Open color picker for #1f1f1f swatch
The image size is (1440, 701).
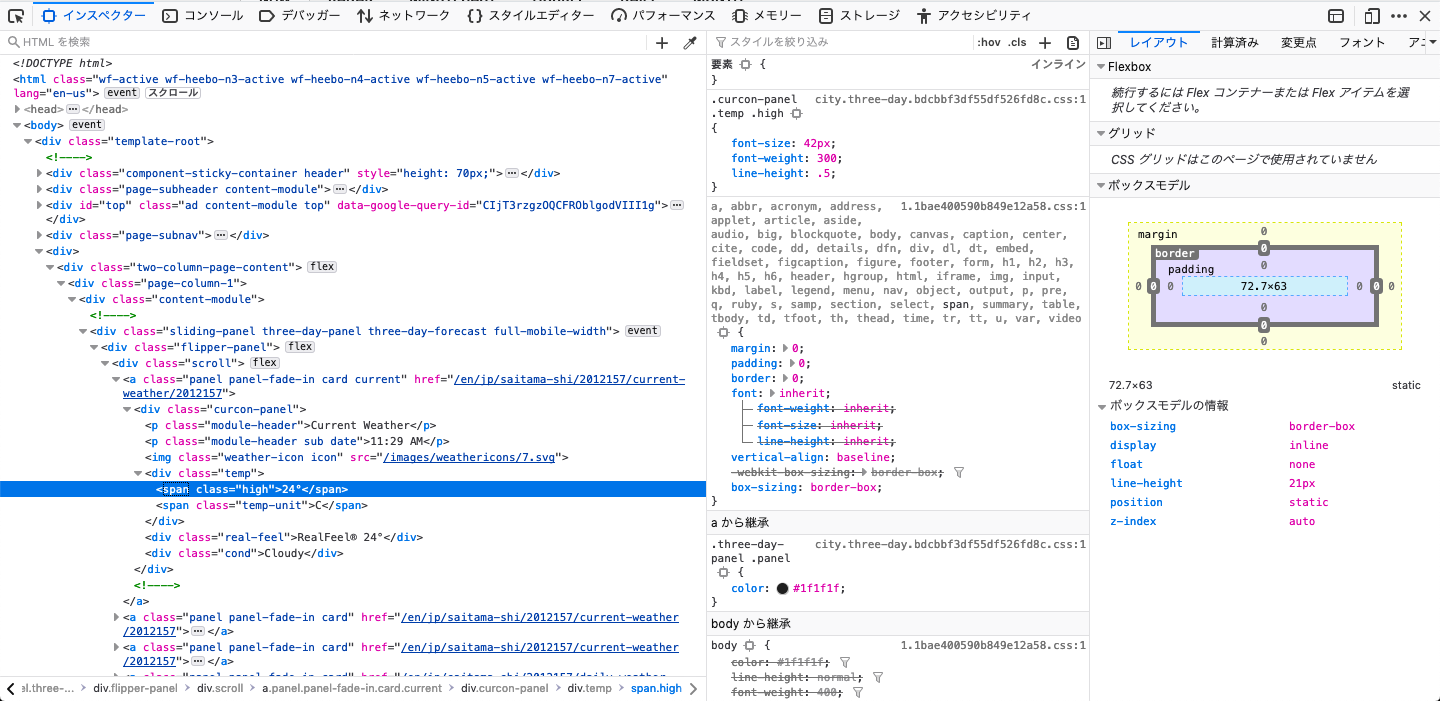tap(782, 588)
